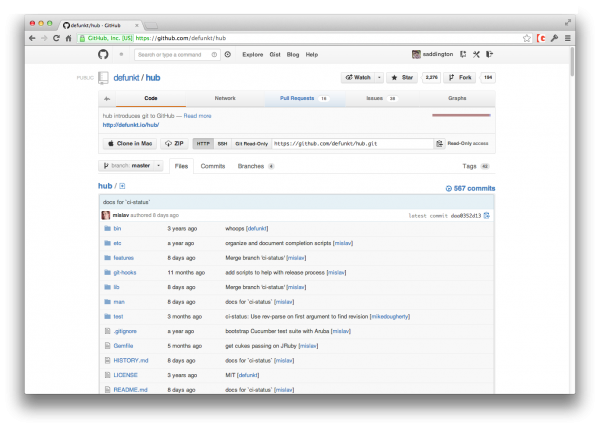Open README.md file

[x=130, y=390]
